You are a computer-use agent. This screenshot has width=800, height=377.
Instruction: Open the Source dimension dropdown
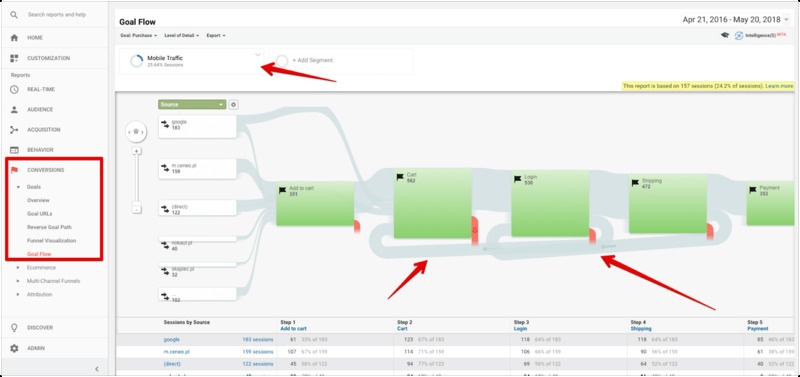[x=192, y=105]
